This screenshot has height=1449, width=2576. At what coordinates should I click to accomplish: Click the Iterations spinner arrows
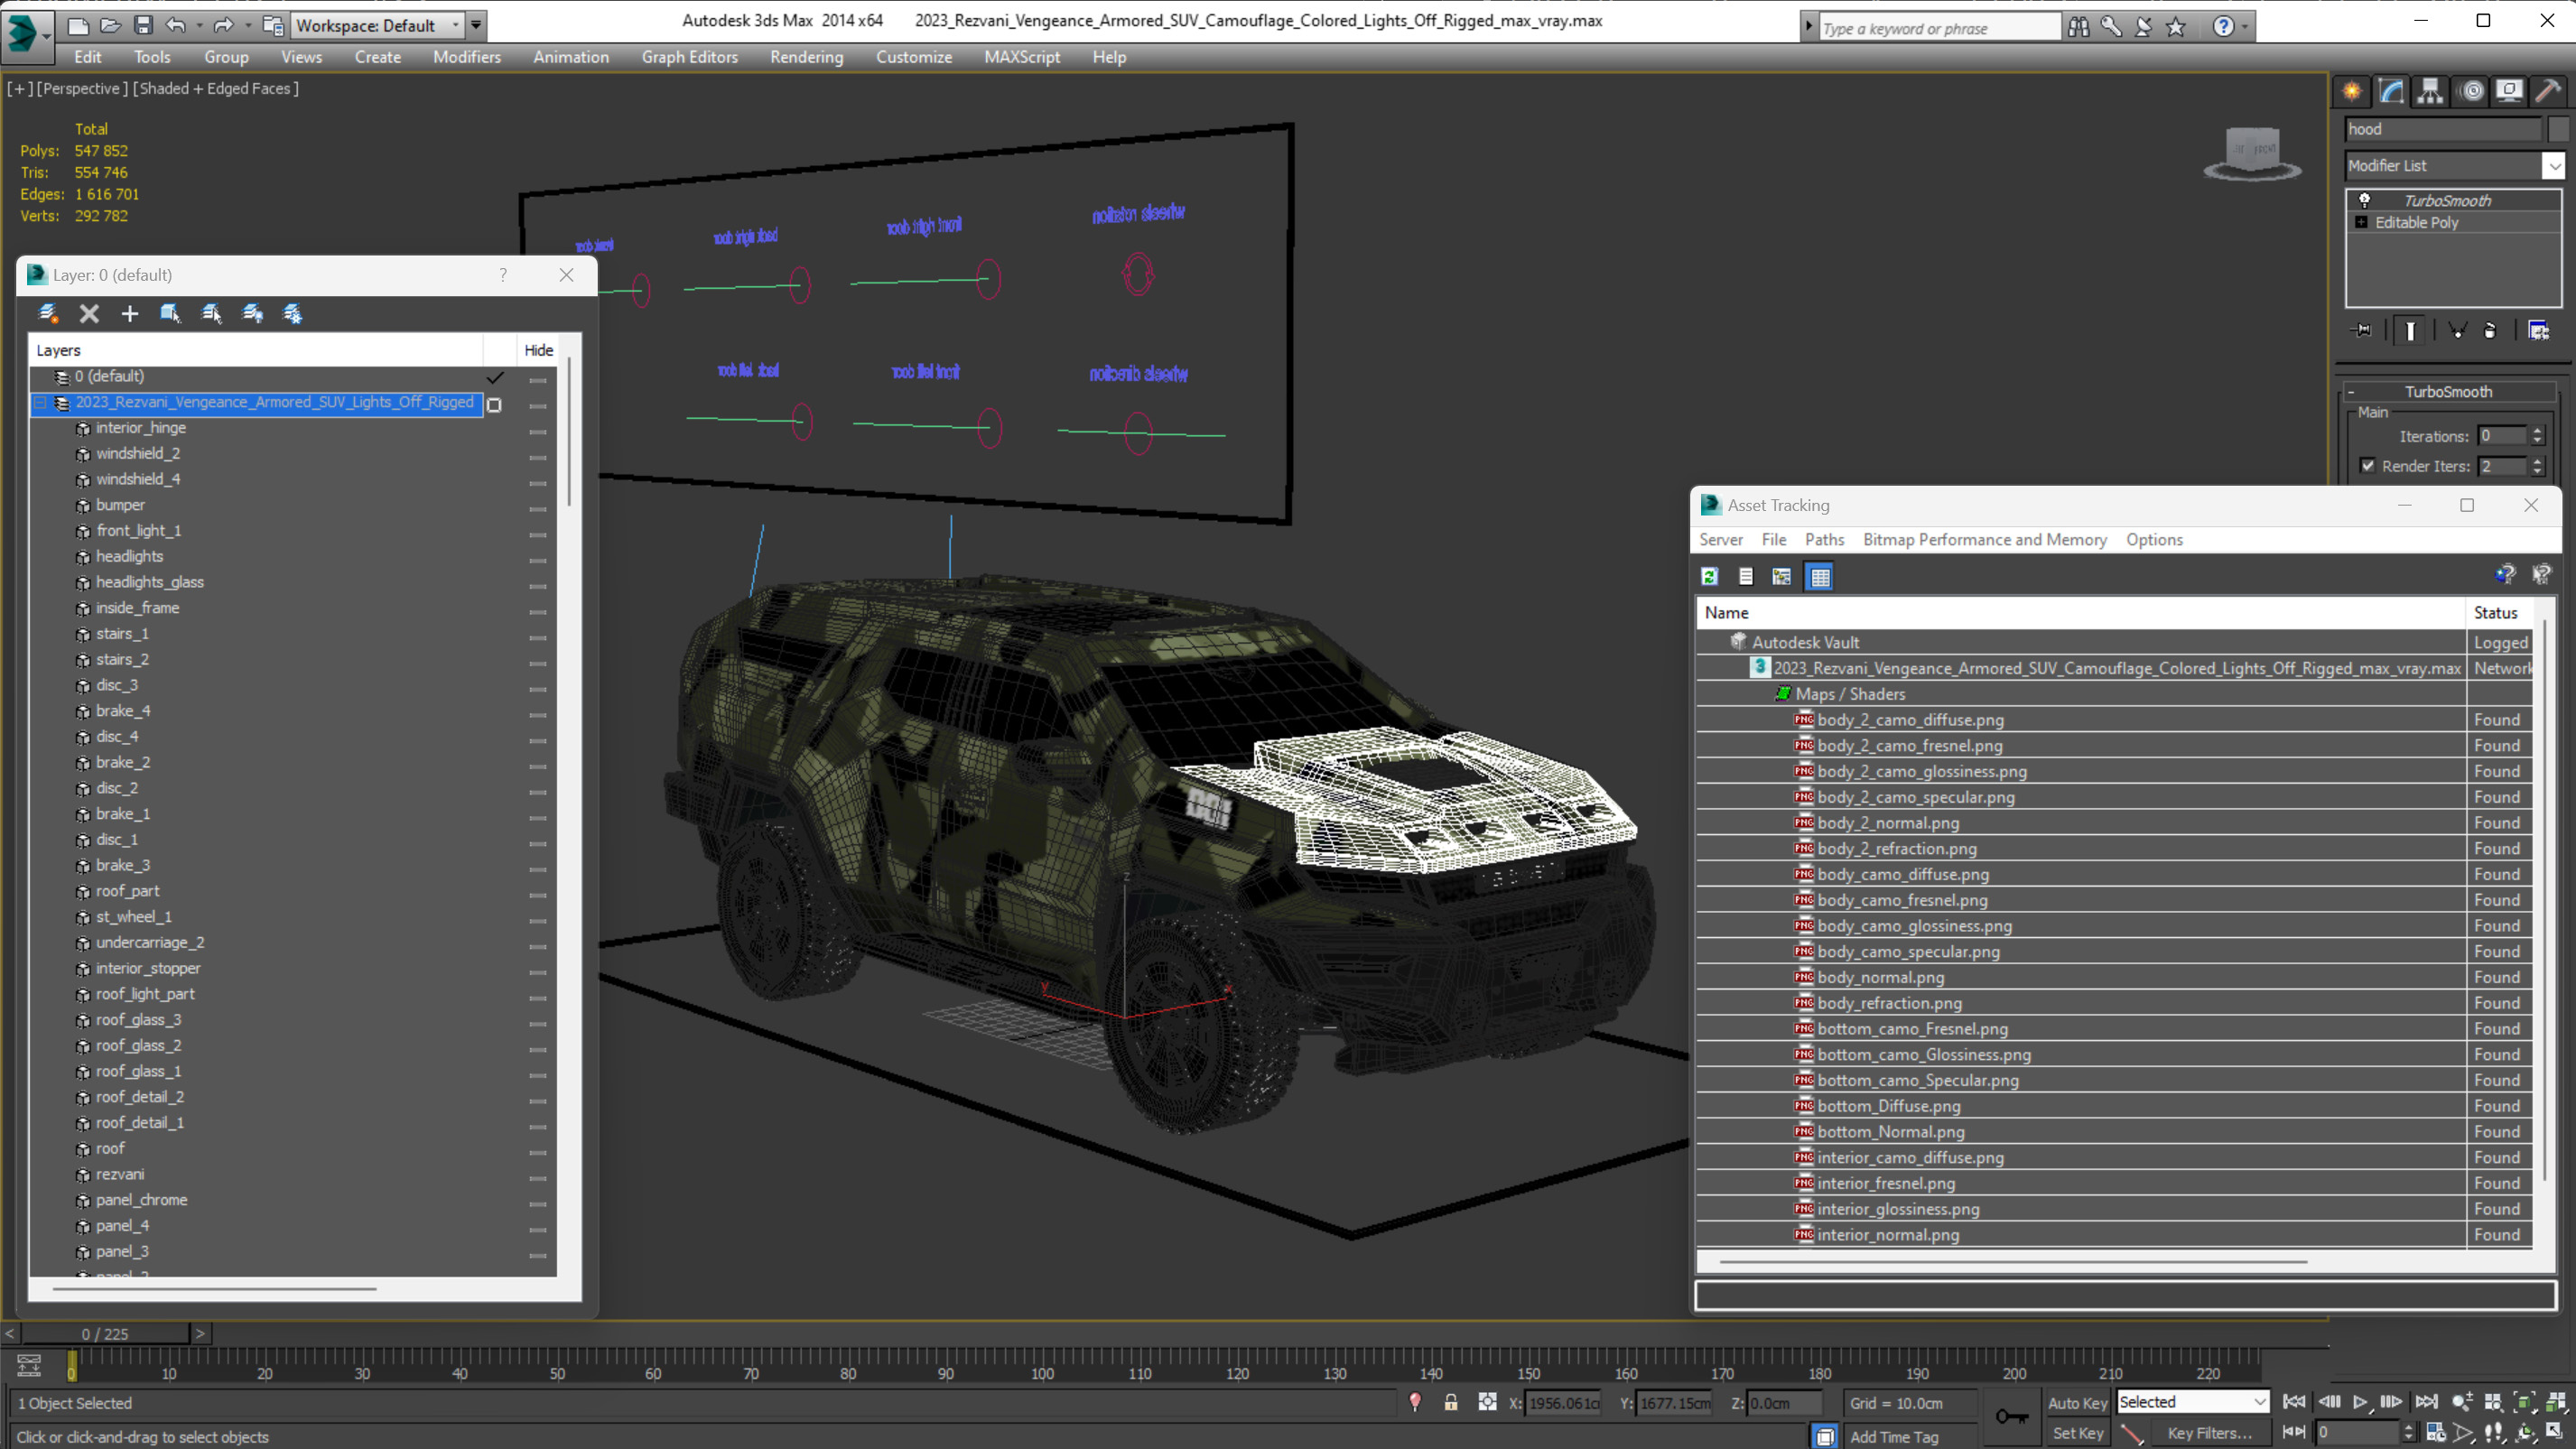2537,436
